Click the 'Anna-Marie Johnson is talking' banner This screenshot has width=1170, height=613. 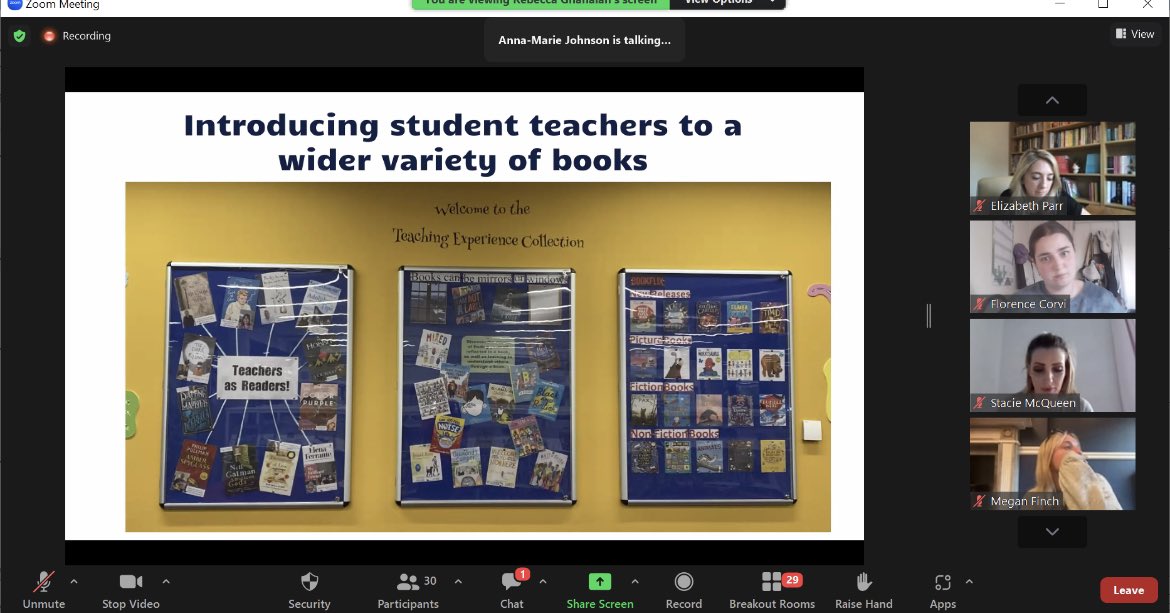pos(584,40)
